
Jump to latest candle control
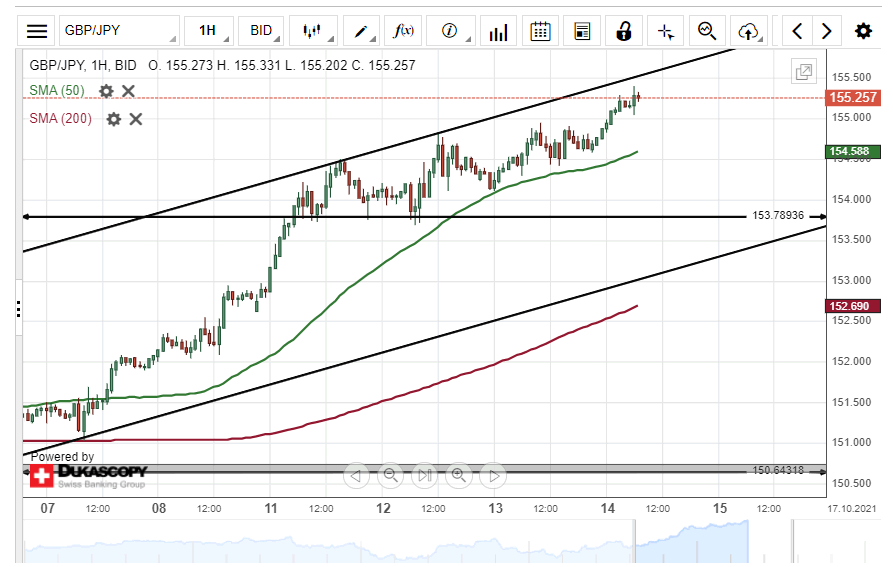(x=425, y=475)
